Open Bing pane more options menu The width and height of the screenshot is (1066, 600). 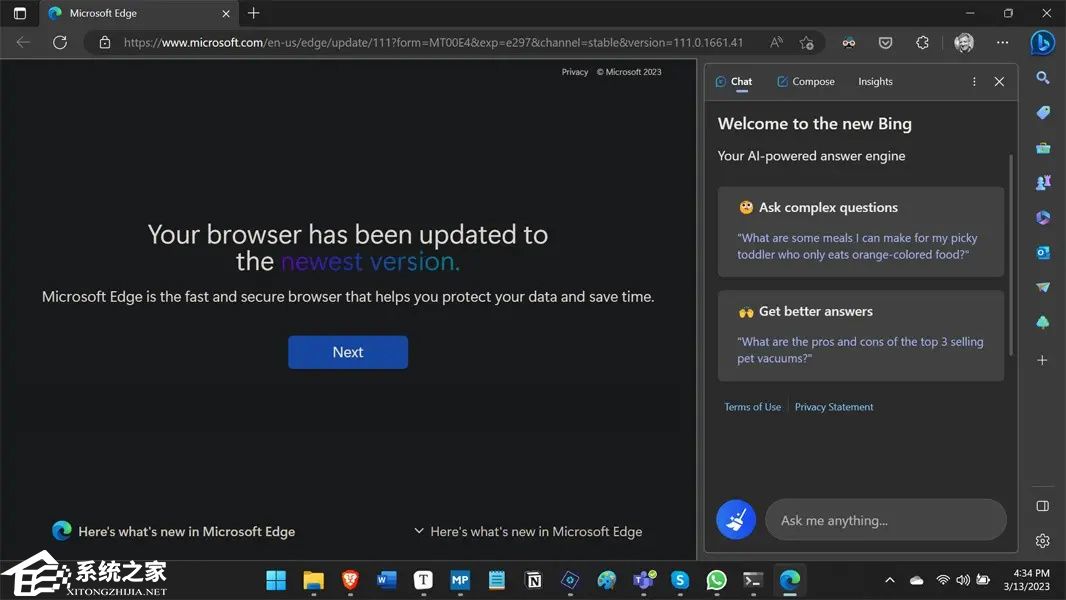pyautogui.click(x=974, y=82)
